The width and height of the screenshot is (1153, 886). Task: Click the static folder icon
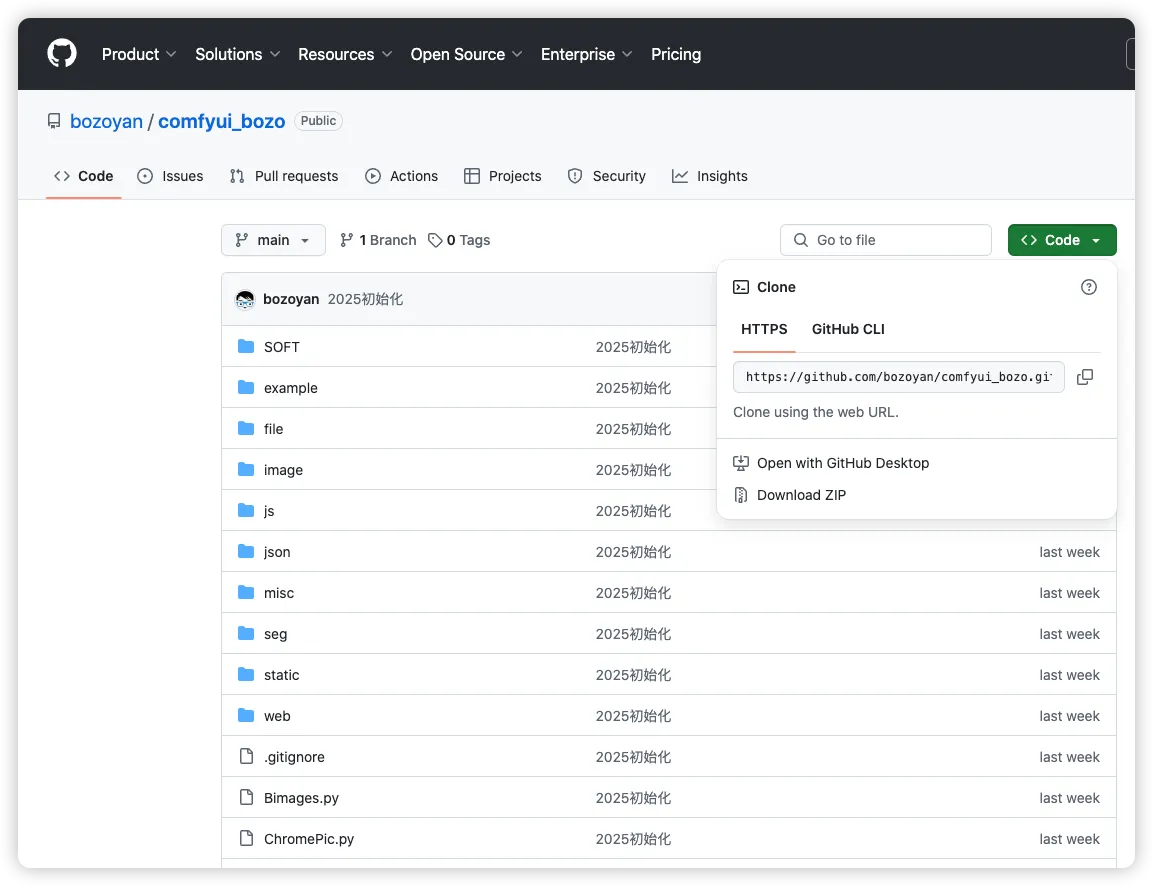(246, 674)
